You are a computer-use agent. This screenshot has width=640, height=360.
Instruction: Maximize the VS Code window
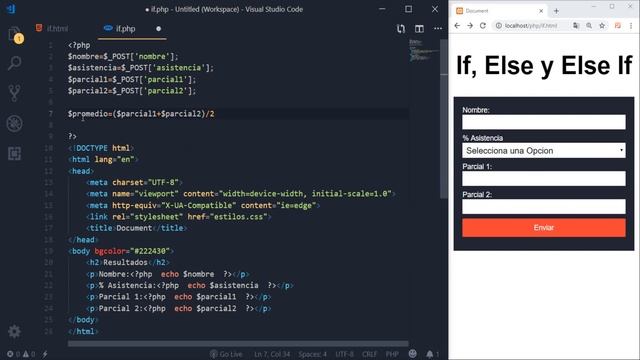point(409,9)
